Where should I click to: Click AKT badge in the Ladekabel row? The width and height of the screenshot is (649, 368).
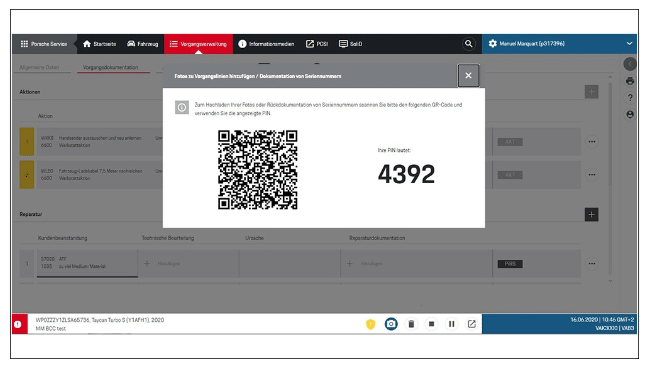pos(510,175)
